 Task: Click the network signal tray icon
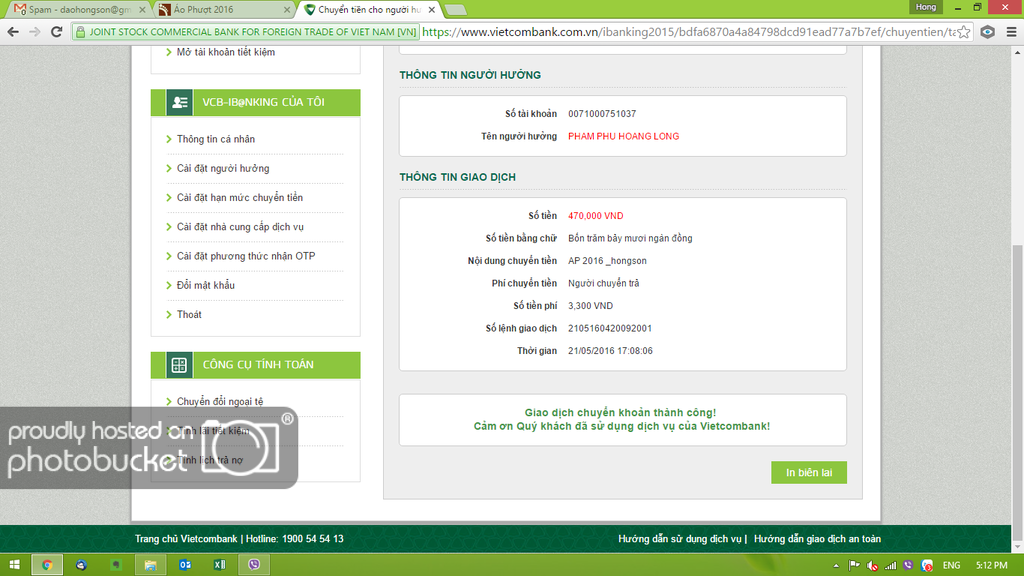point(890,566)
